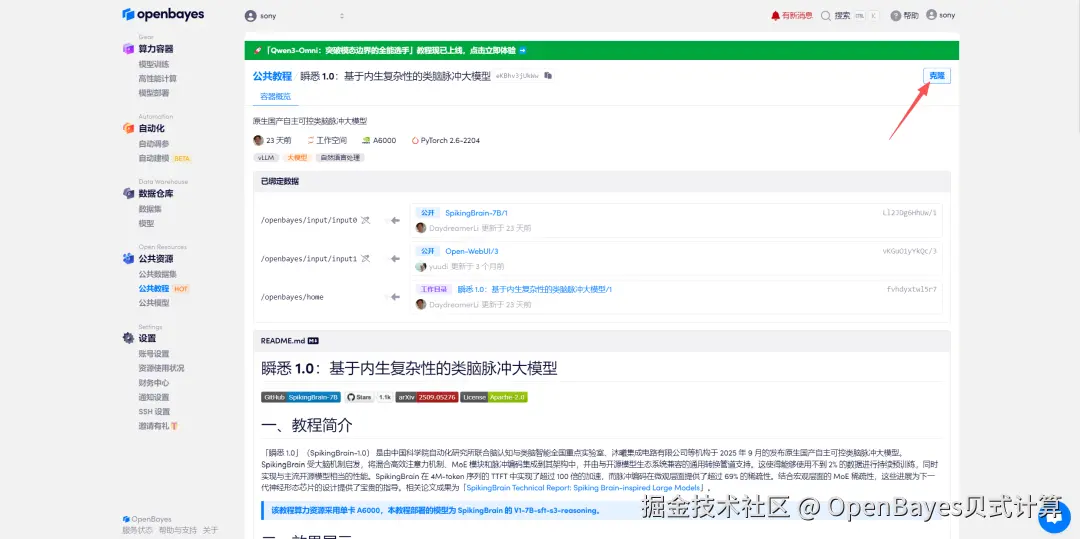Viewport: 1080px width, 539px height.
Task: Click the PyTorch flame icon
Action: point(415,140)
